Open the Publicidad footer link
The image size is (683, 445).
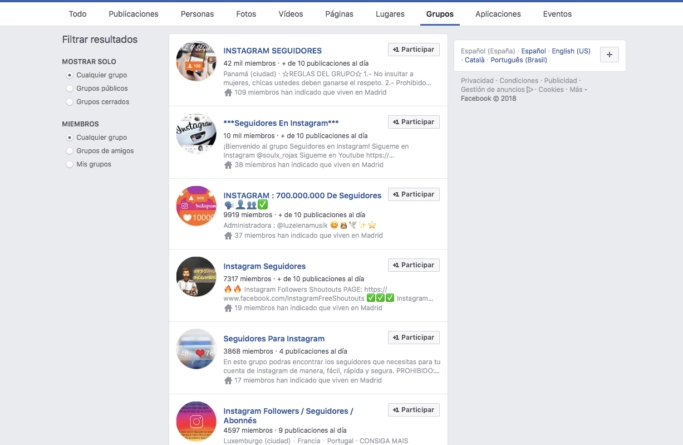560,81
